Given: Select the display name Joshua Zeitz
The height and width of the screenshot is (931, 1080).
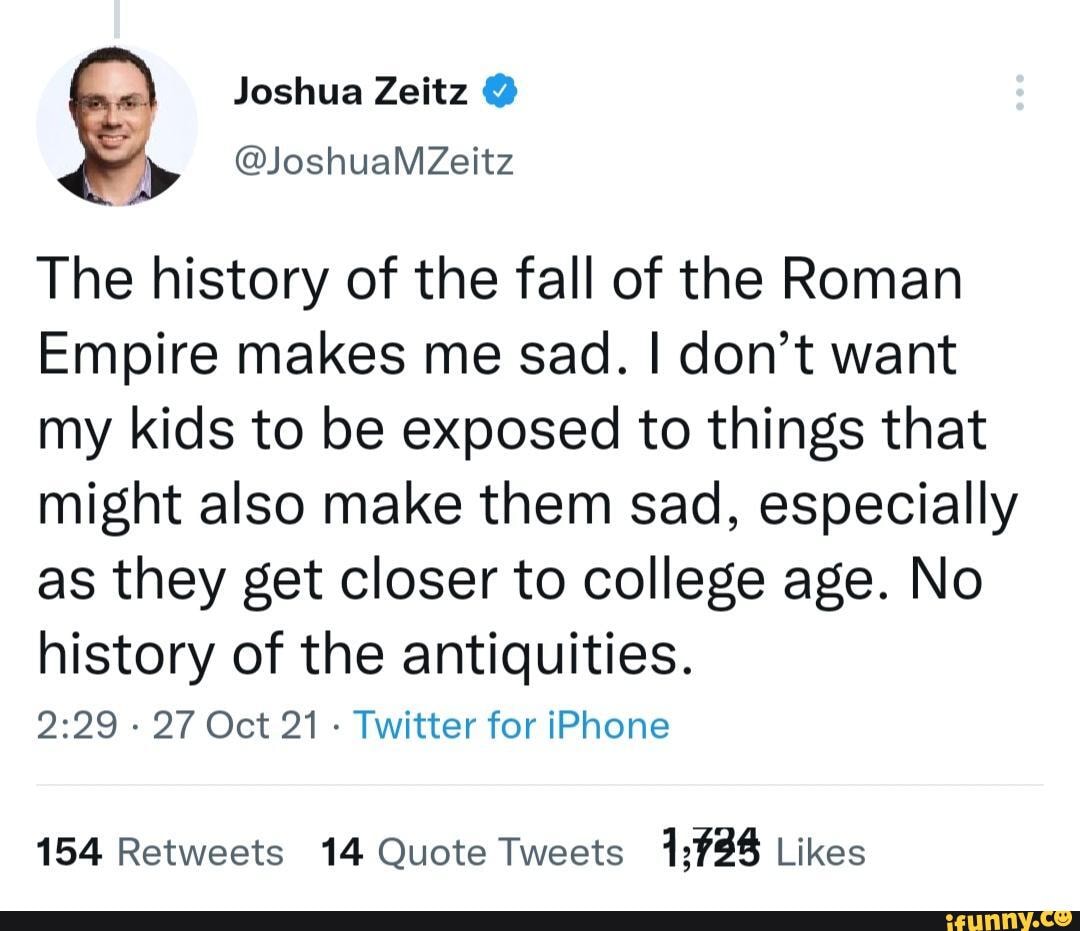Looking at the screenshot, I should 348,90.
